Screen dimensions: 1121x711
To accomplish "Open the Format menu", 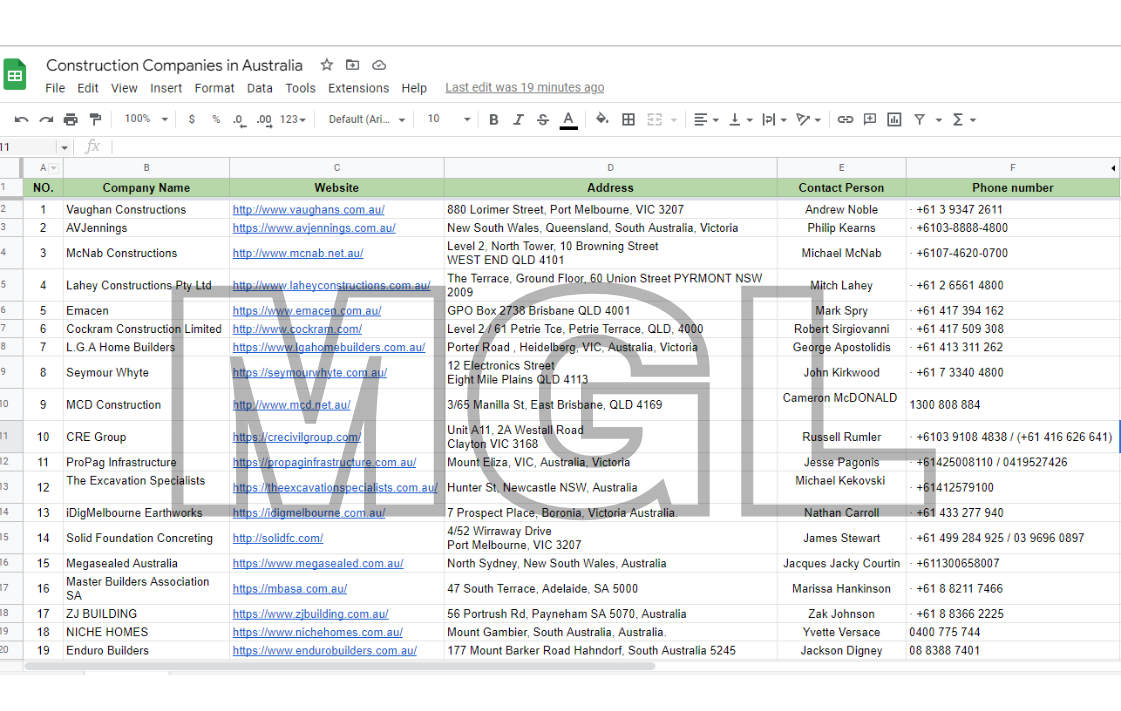I will click(214, 88).
